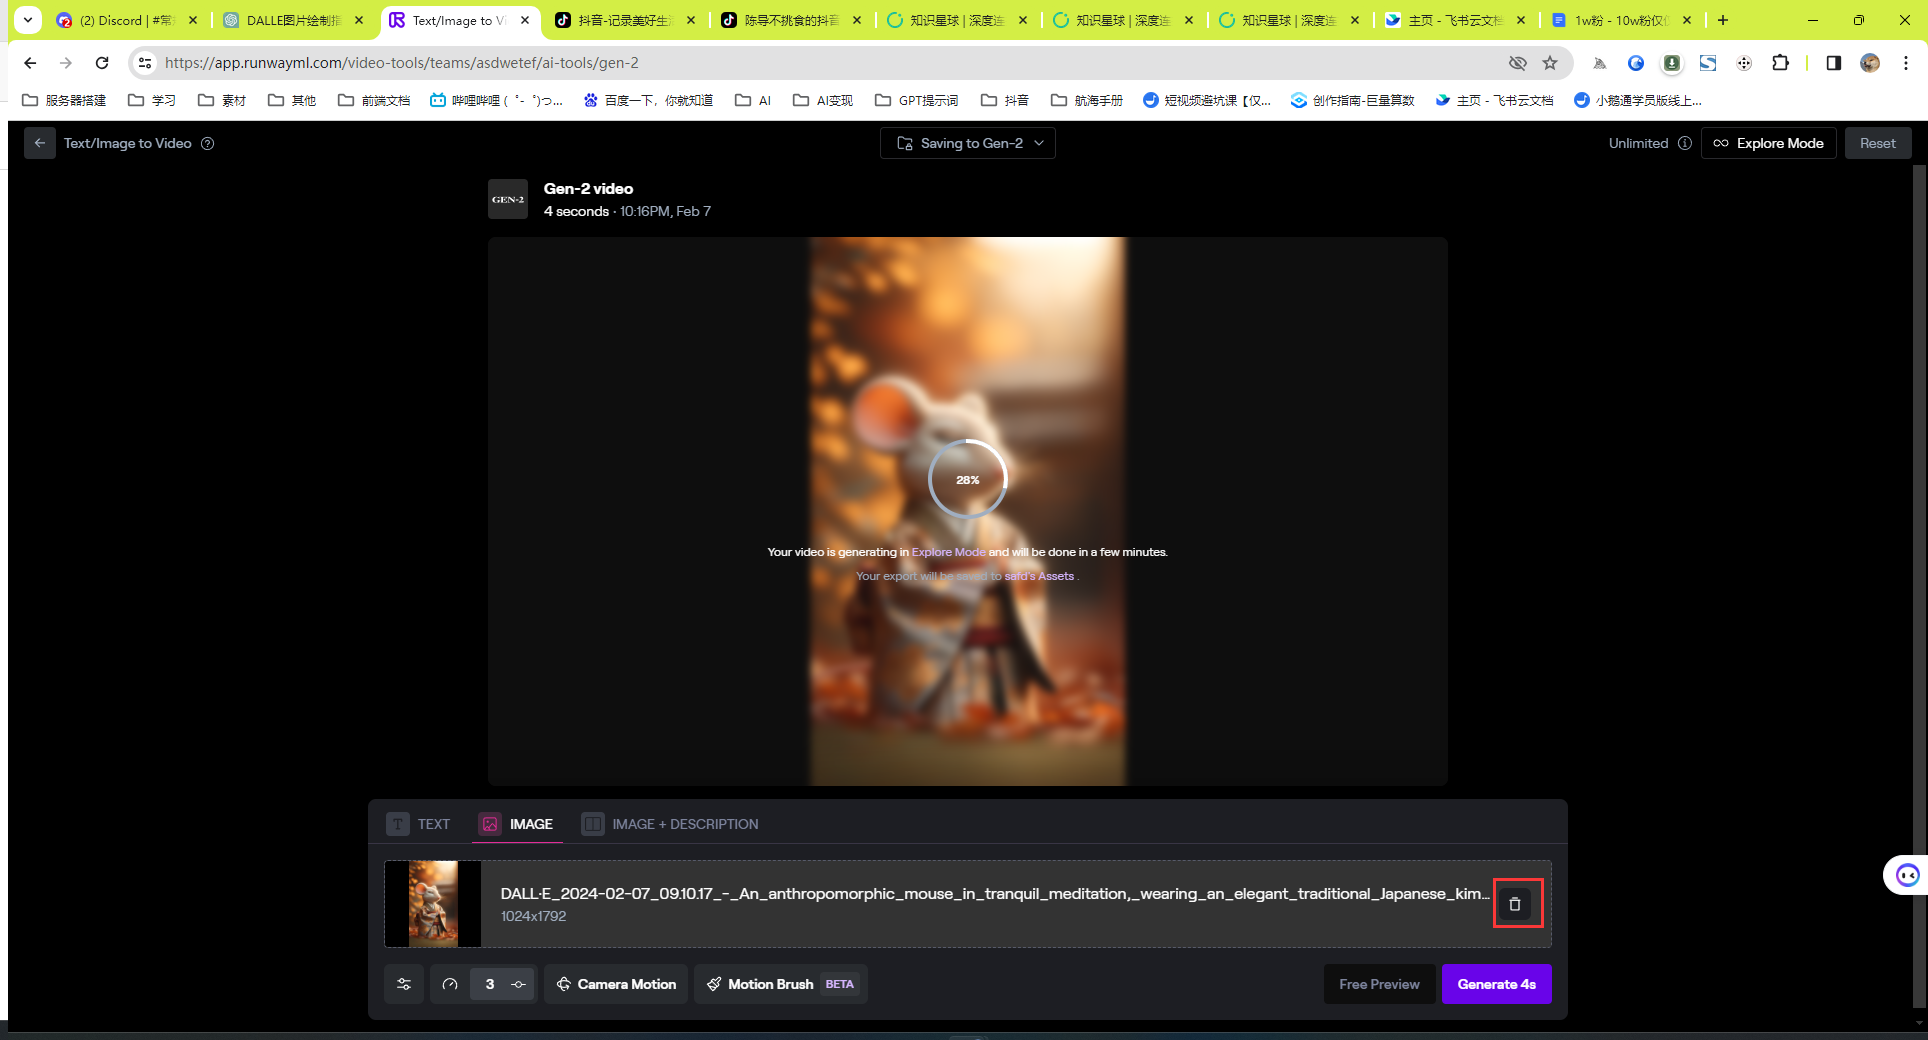This screenshot has height=1040, width=1928.
Task: Open the AI变现 bookmark folder
Action: point(823,100)
